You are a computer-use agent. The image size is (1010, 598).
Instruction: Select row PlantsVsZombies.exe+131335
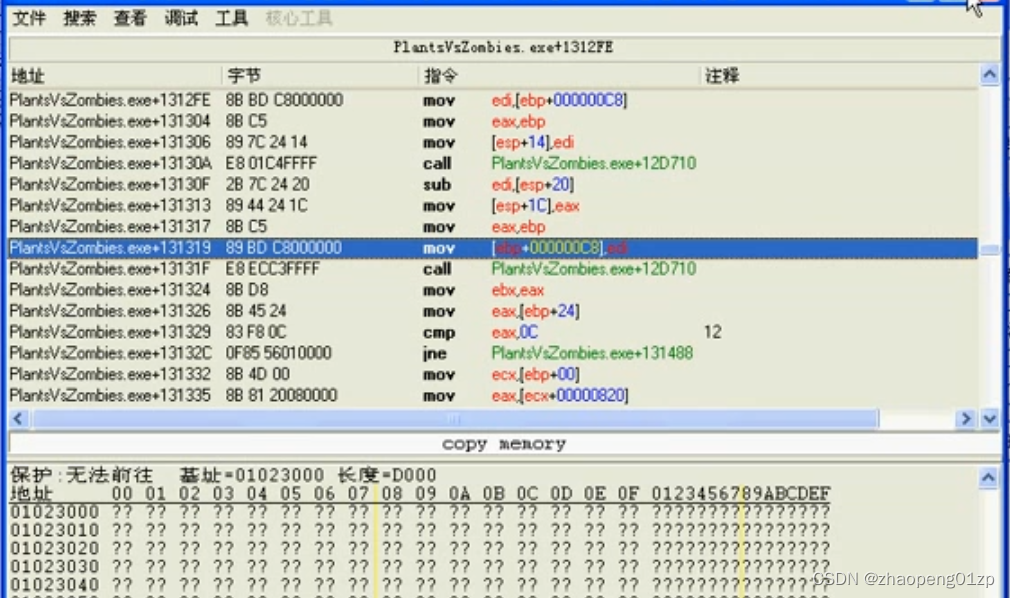[x=493, y=395]
